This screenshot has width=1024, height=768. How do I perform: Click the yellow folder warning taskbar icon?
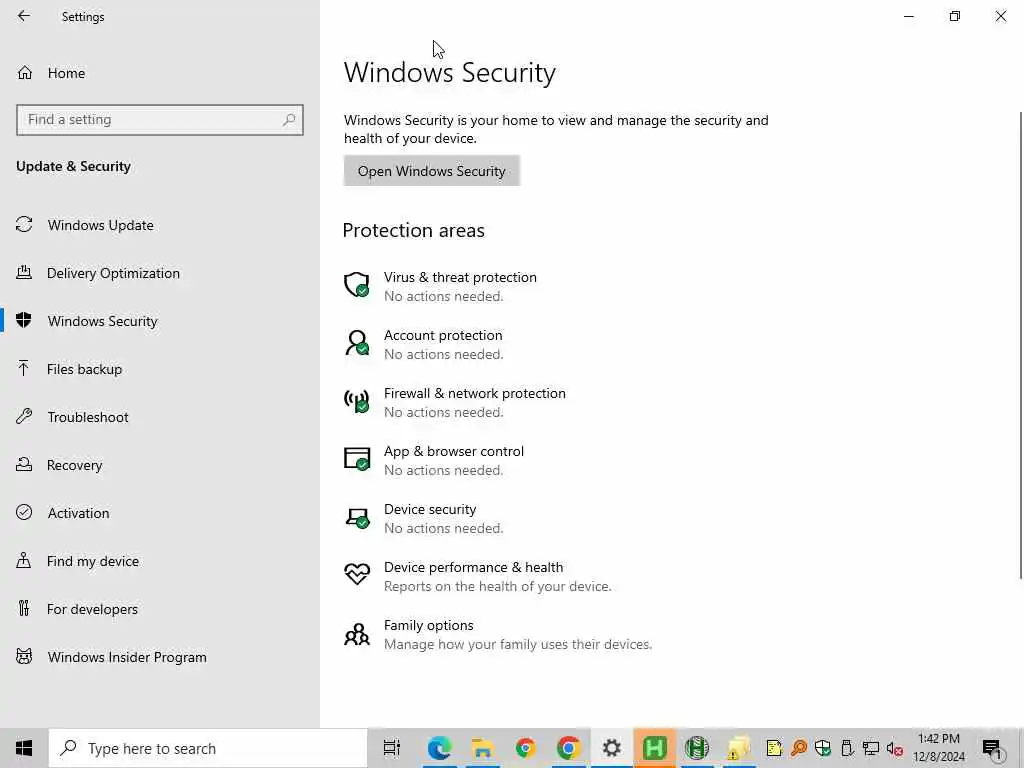click(739, 748)
